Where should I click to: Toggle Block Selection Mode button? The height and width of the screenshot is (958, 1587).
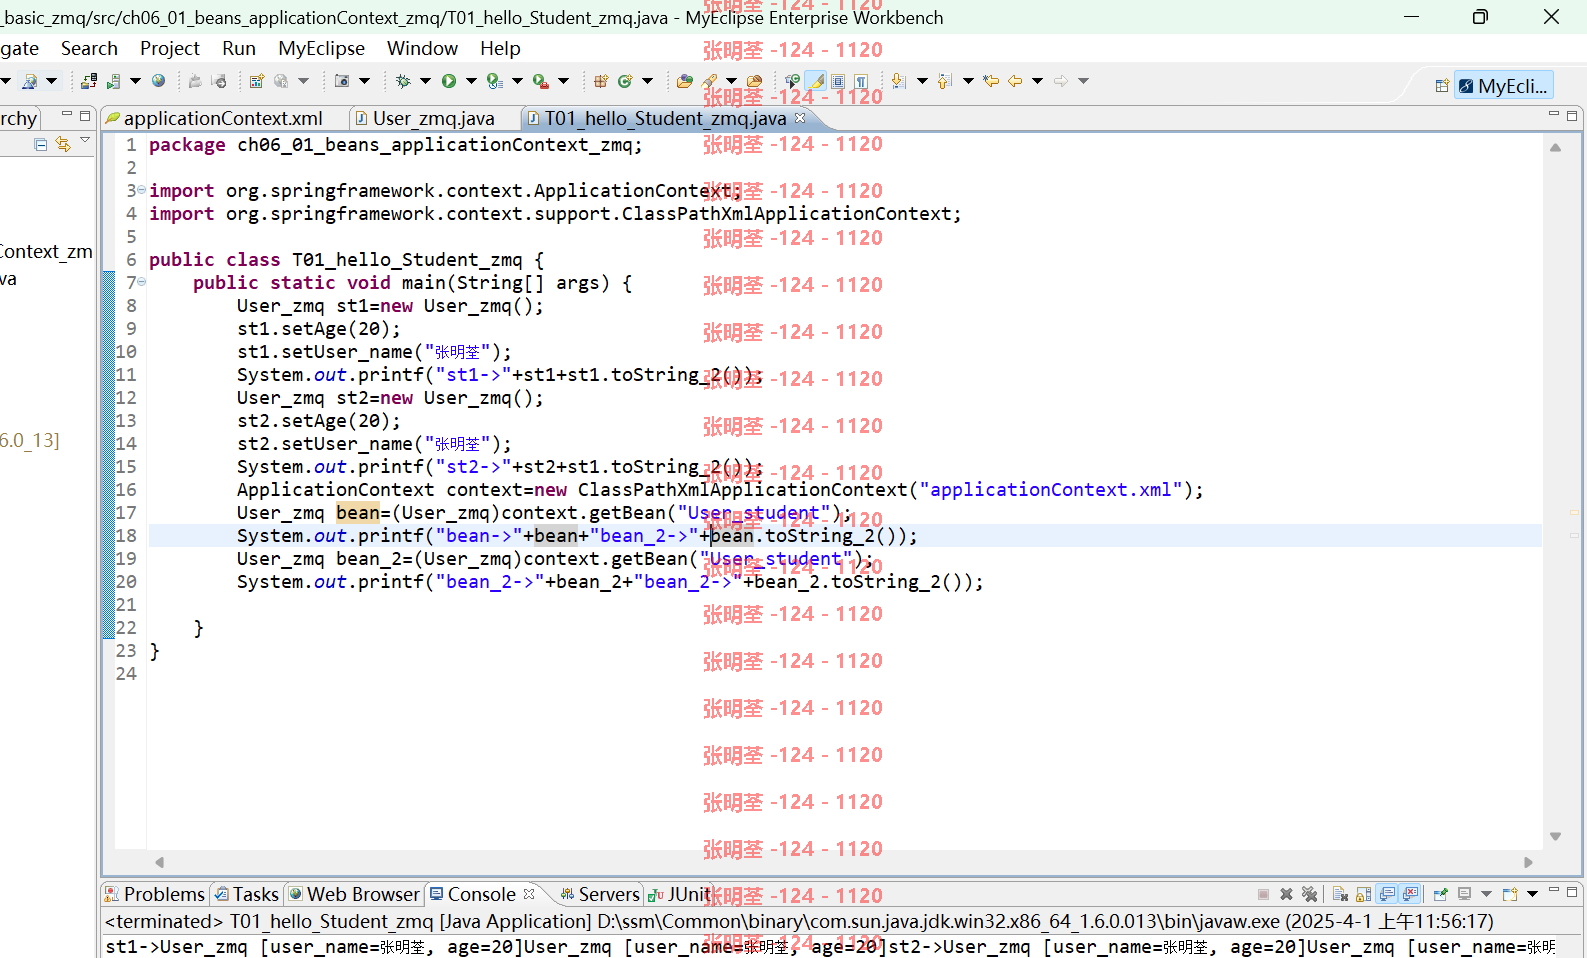click(837, 81)
